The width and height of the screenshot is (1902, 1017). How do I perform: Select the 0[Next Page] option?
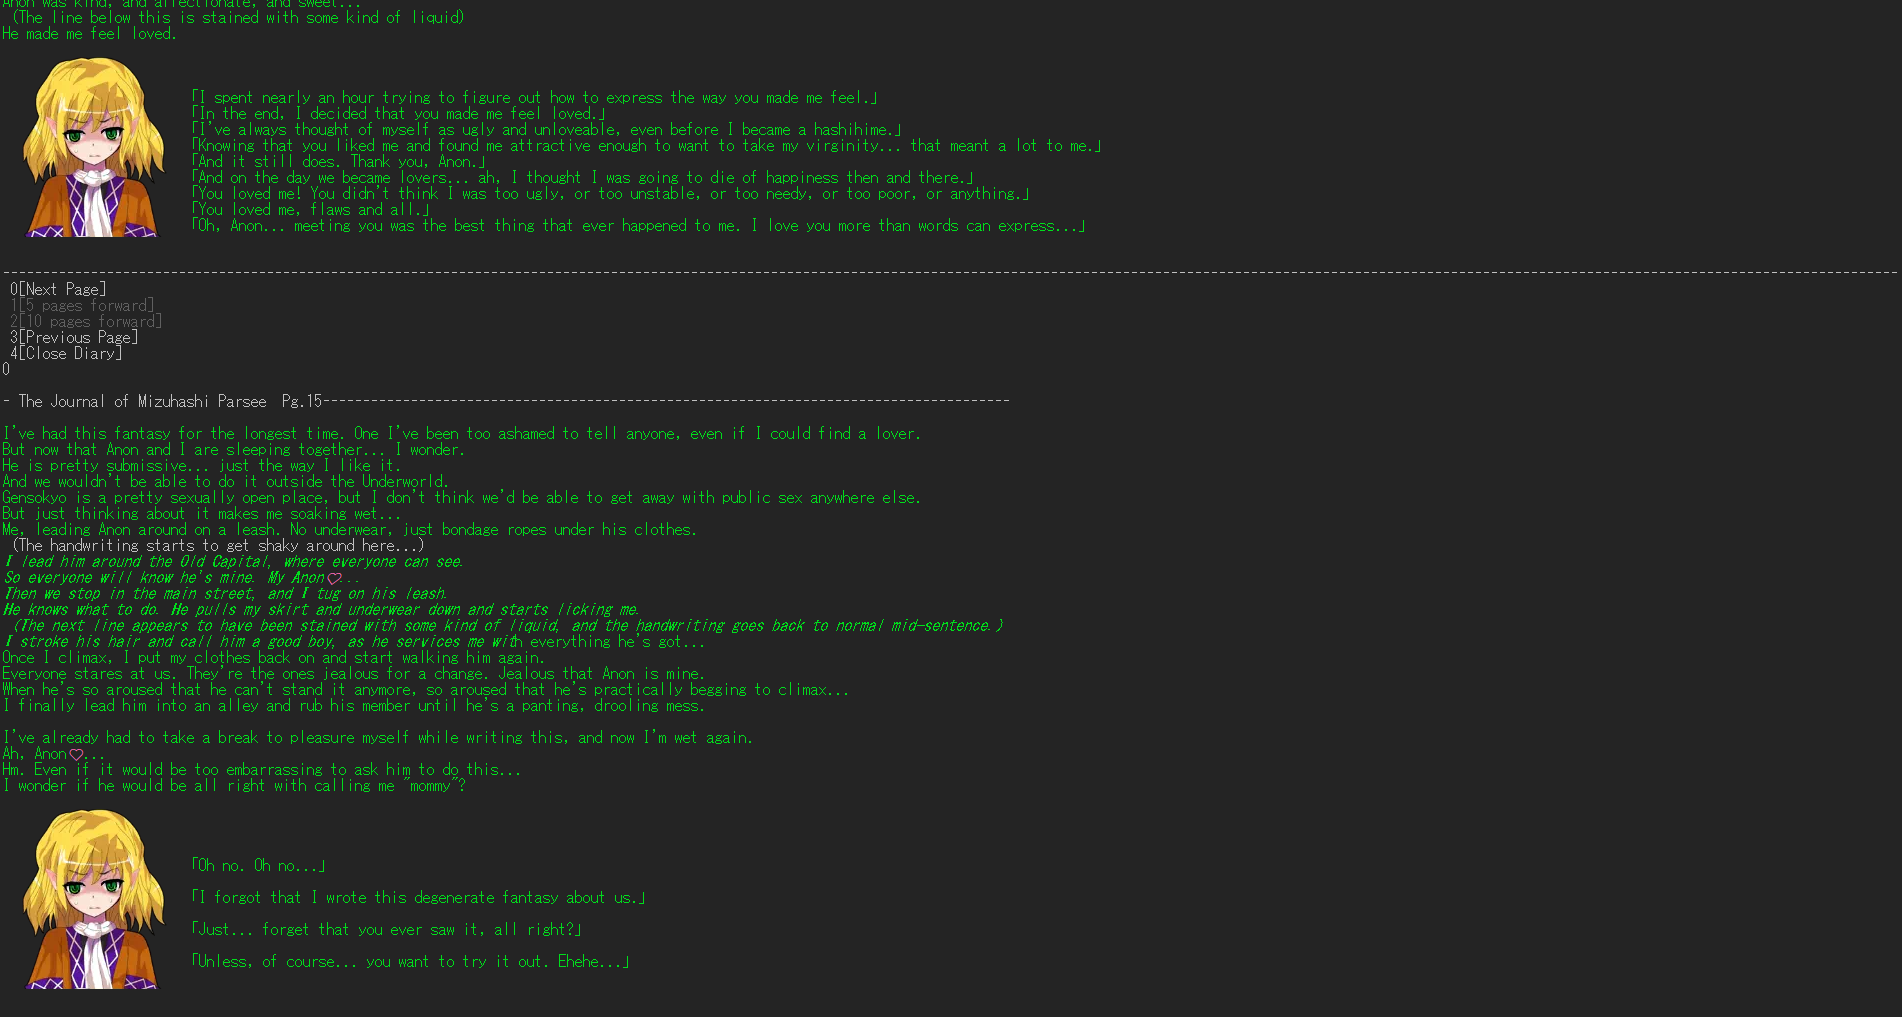point(58,289)
